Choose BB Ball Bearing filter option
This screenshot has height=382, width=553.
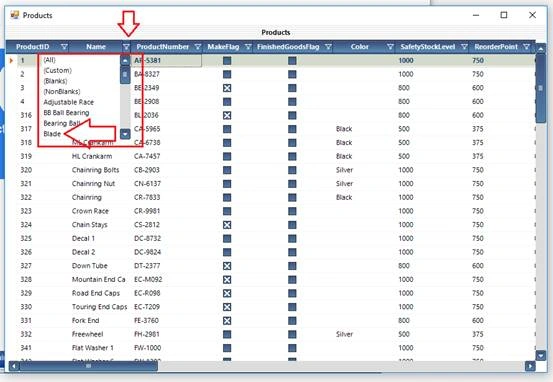(x=66, y=113)
